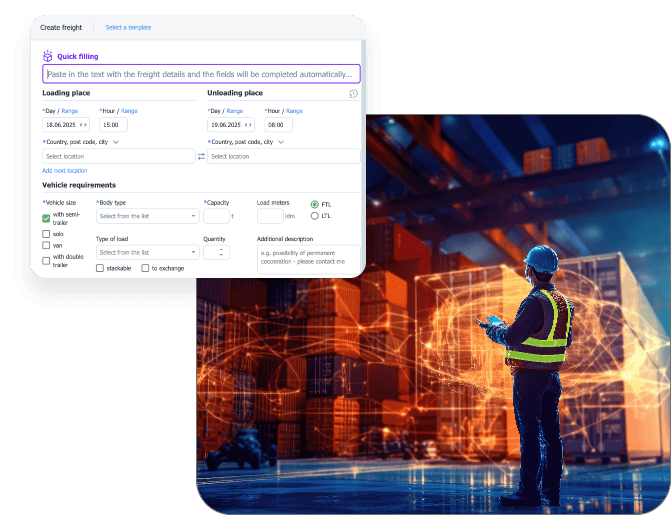Click the Create freight tab
Viewport: 671px width, 515px height.
(x=61, y=28)
